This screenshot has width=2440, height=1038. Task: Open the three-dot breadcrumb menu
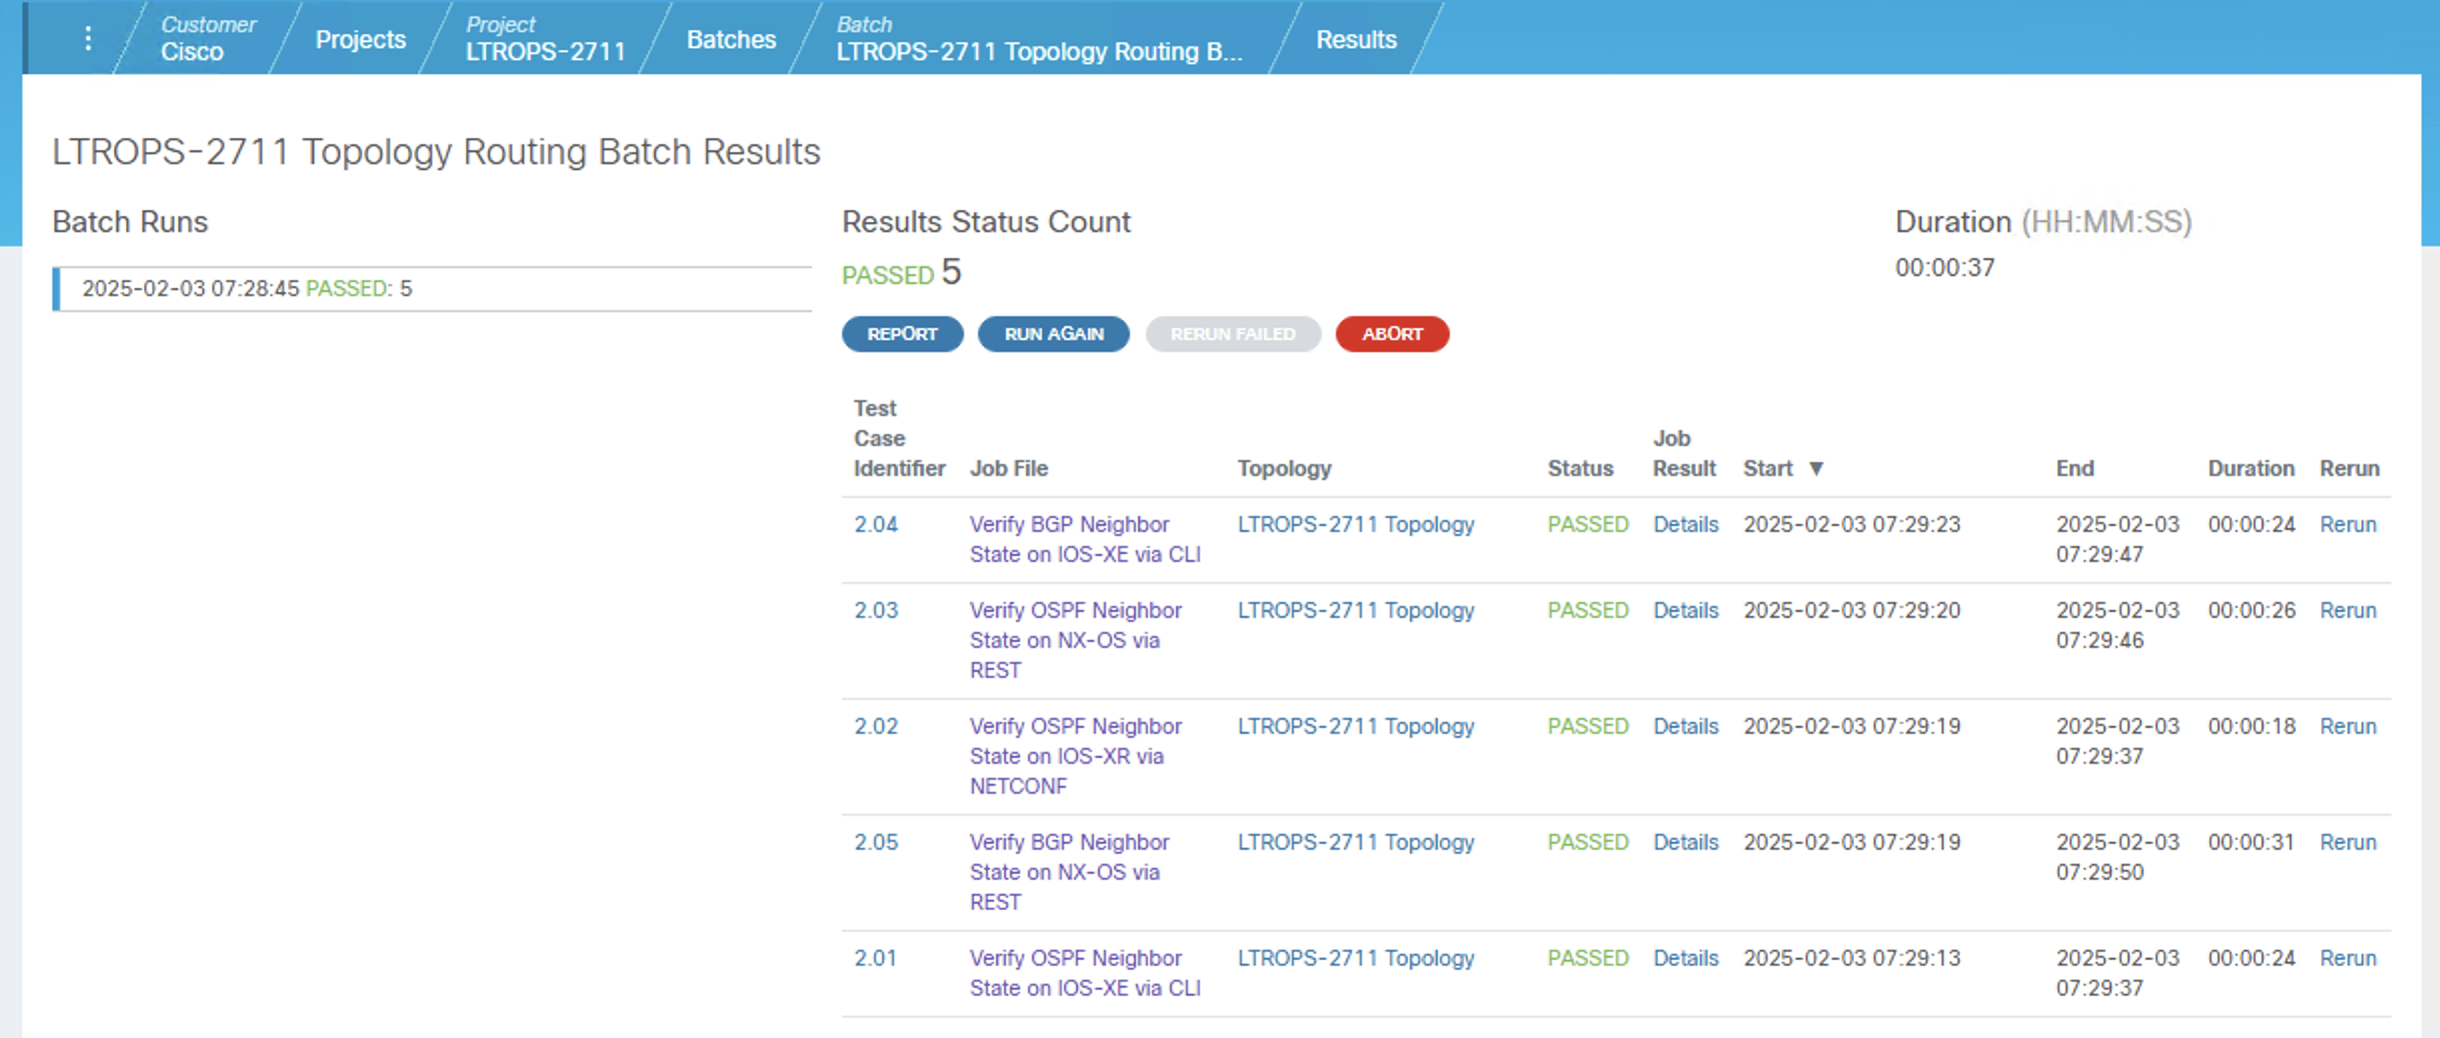pos(88,38)
